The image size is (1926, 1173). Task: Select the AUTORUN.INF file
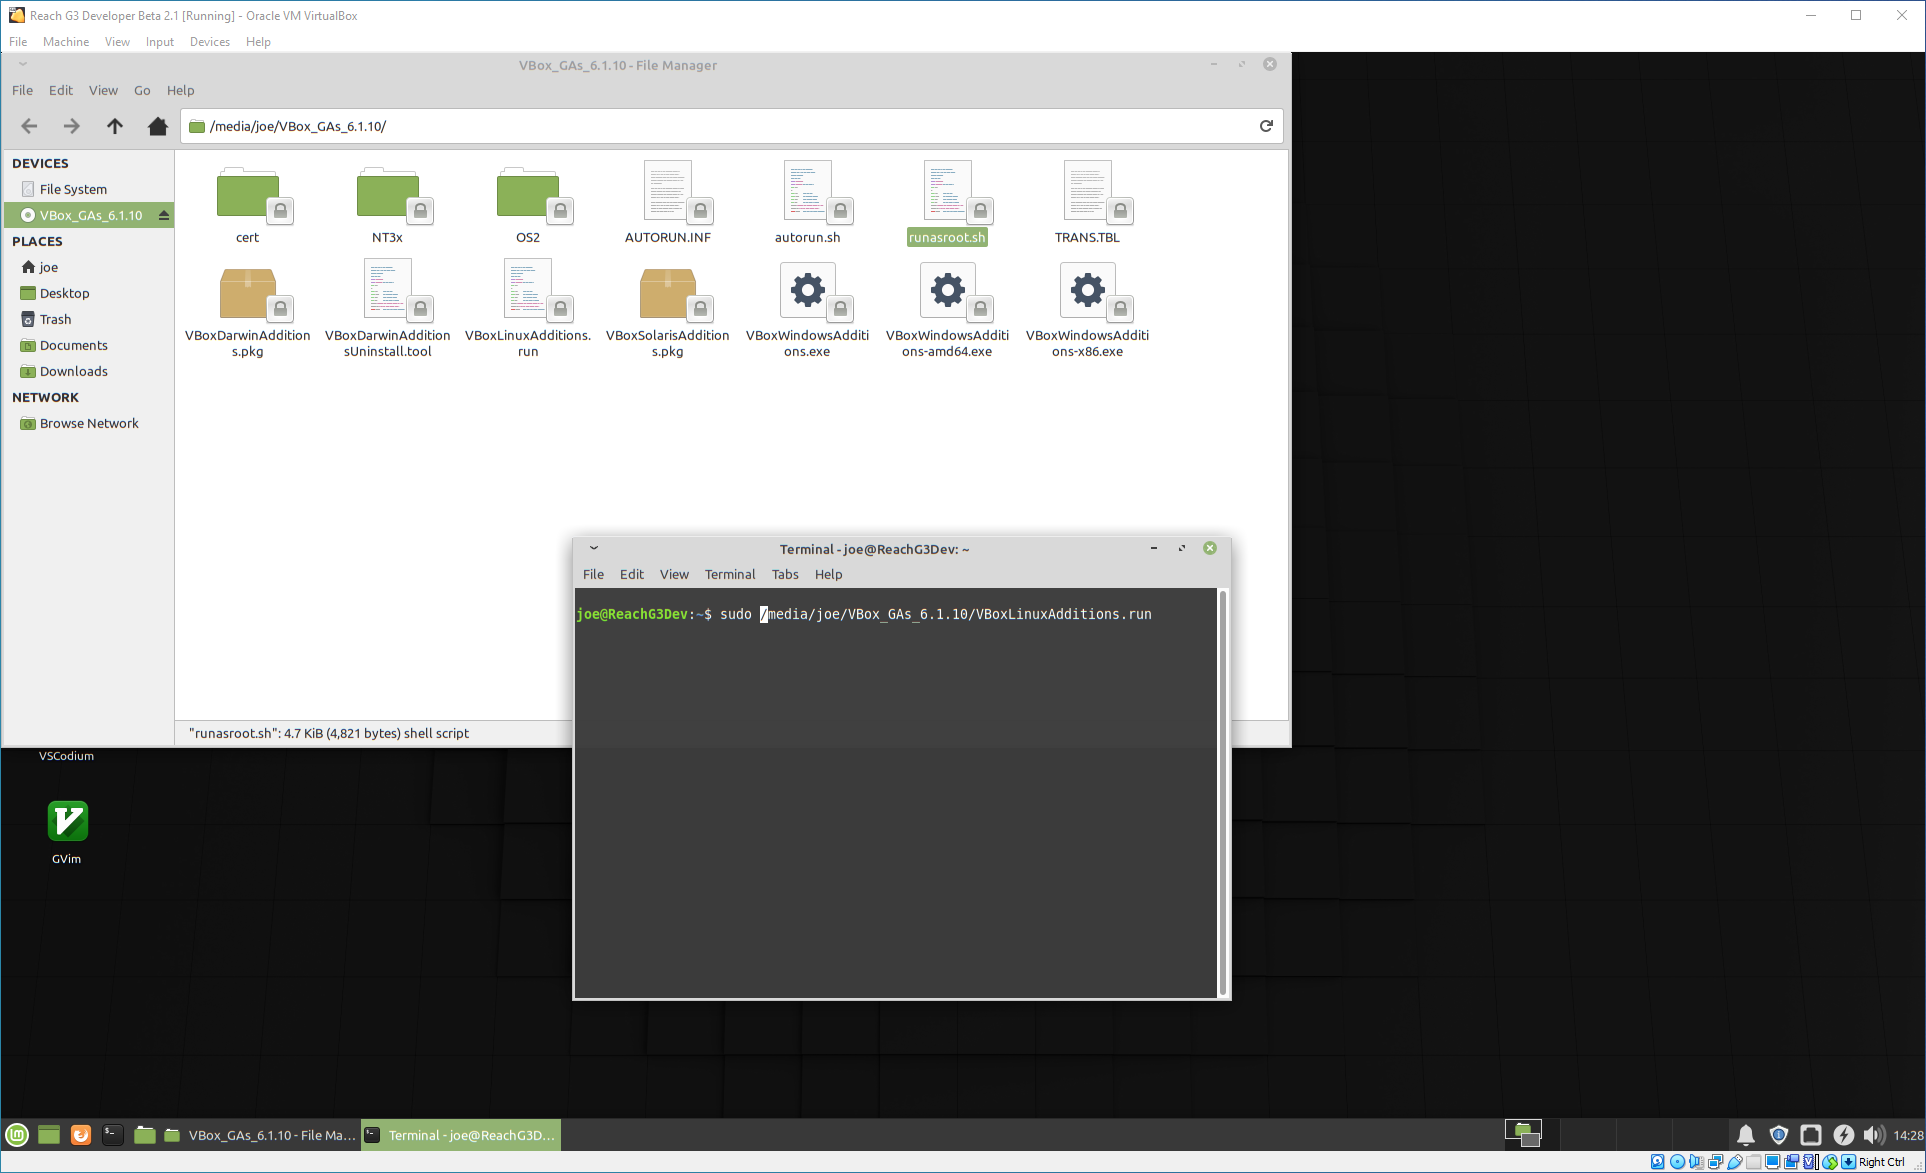click(668, 203)
